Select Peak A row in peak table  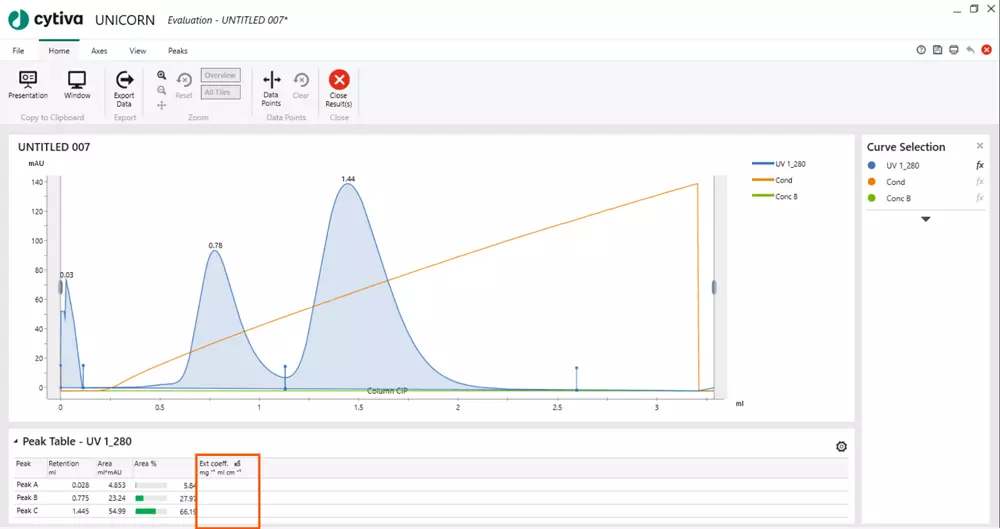(x=431, y=485)
